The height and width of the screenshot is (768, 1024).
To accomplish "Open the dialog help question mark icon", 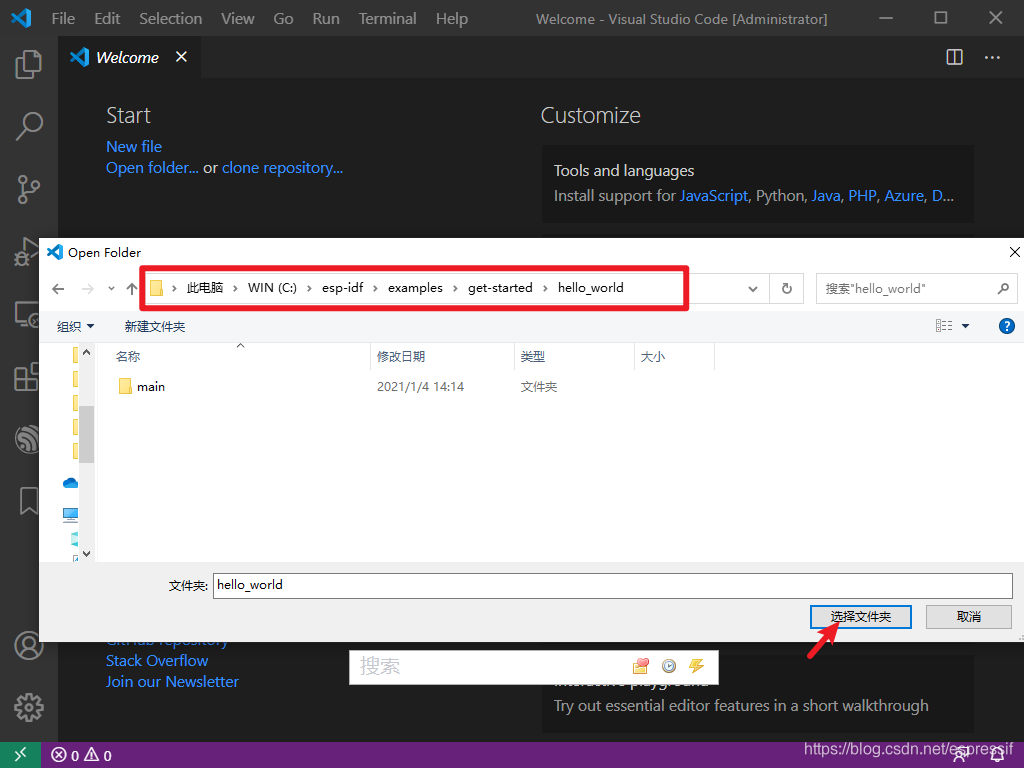I will pos(1006,326).
